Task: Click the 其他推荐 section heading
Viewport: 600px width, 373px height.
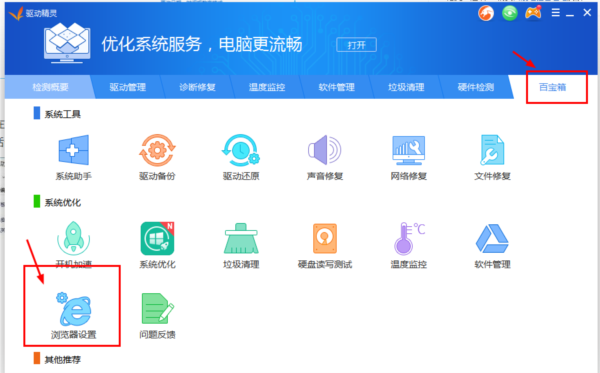Action: (x=62, y=360)
